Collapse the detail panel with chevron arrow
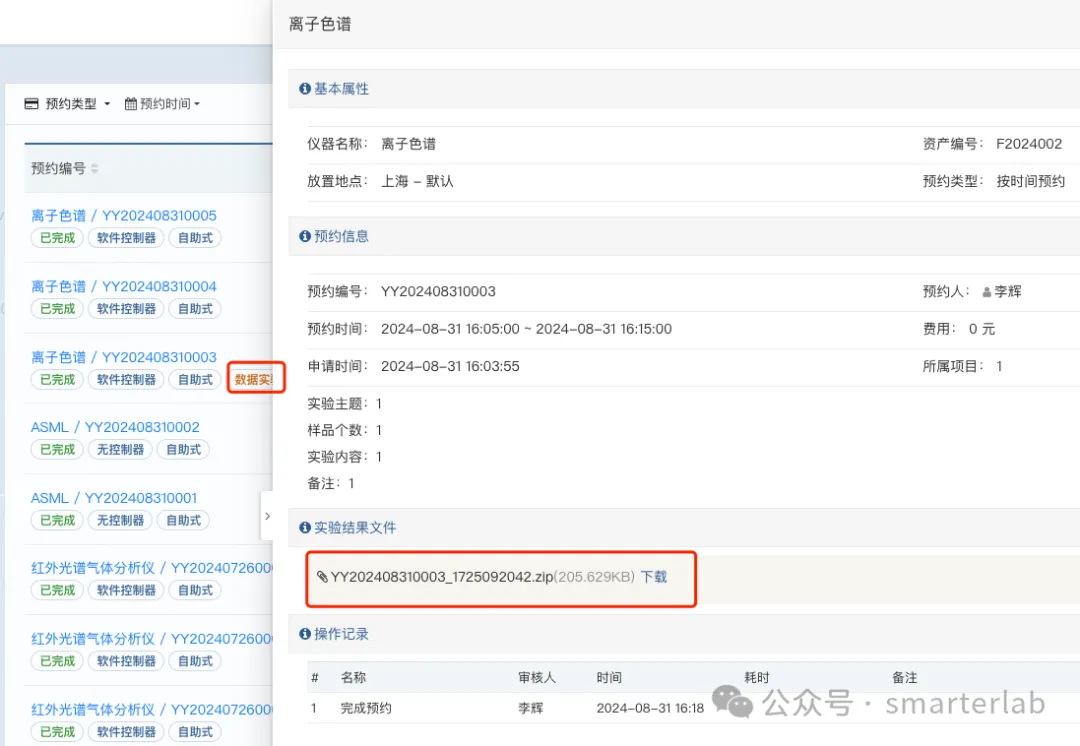This screenshot has width=1080, height=746. (267, 516)
